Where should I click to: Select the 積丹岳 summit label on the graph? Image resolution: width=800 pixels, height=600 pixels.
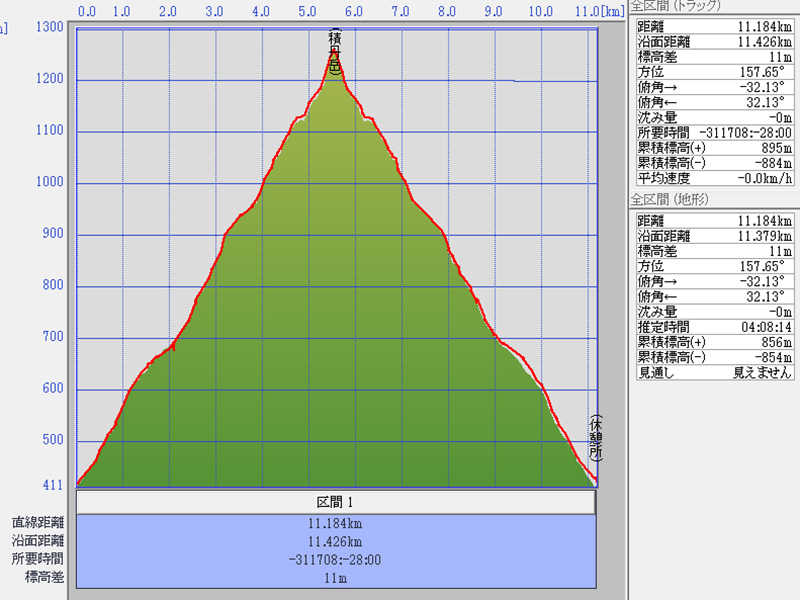[334, 52]
